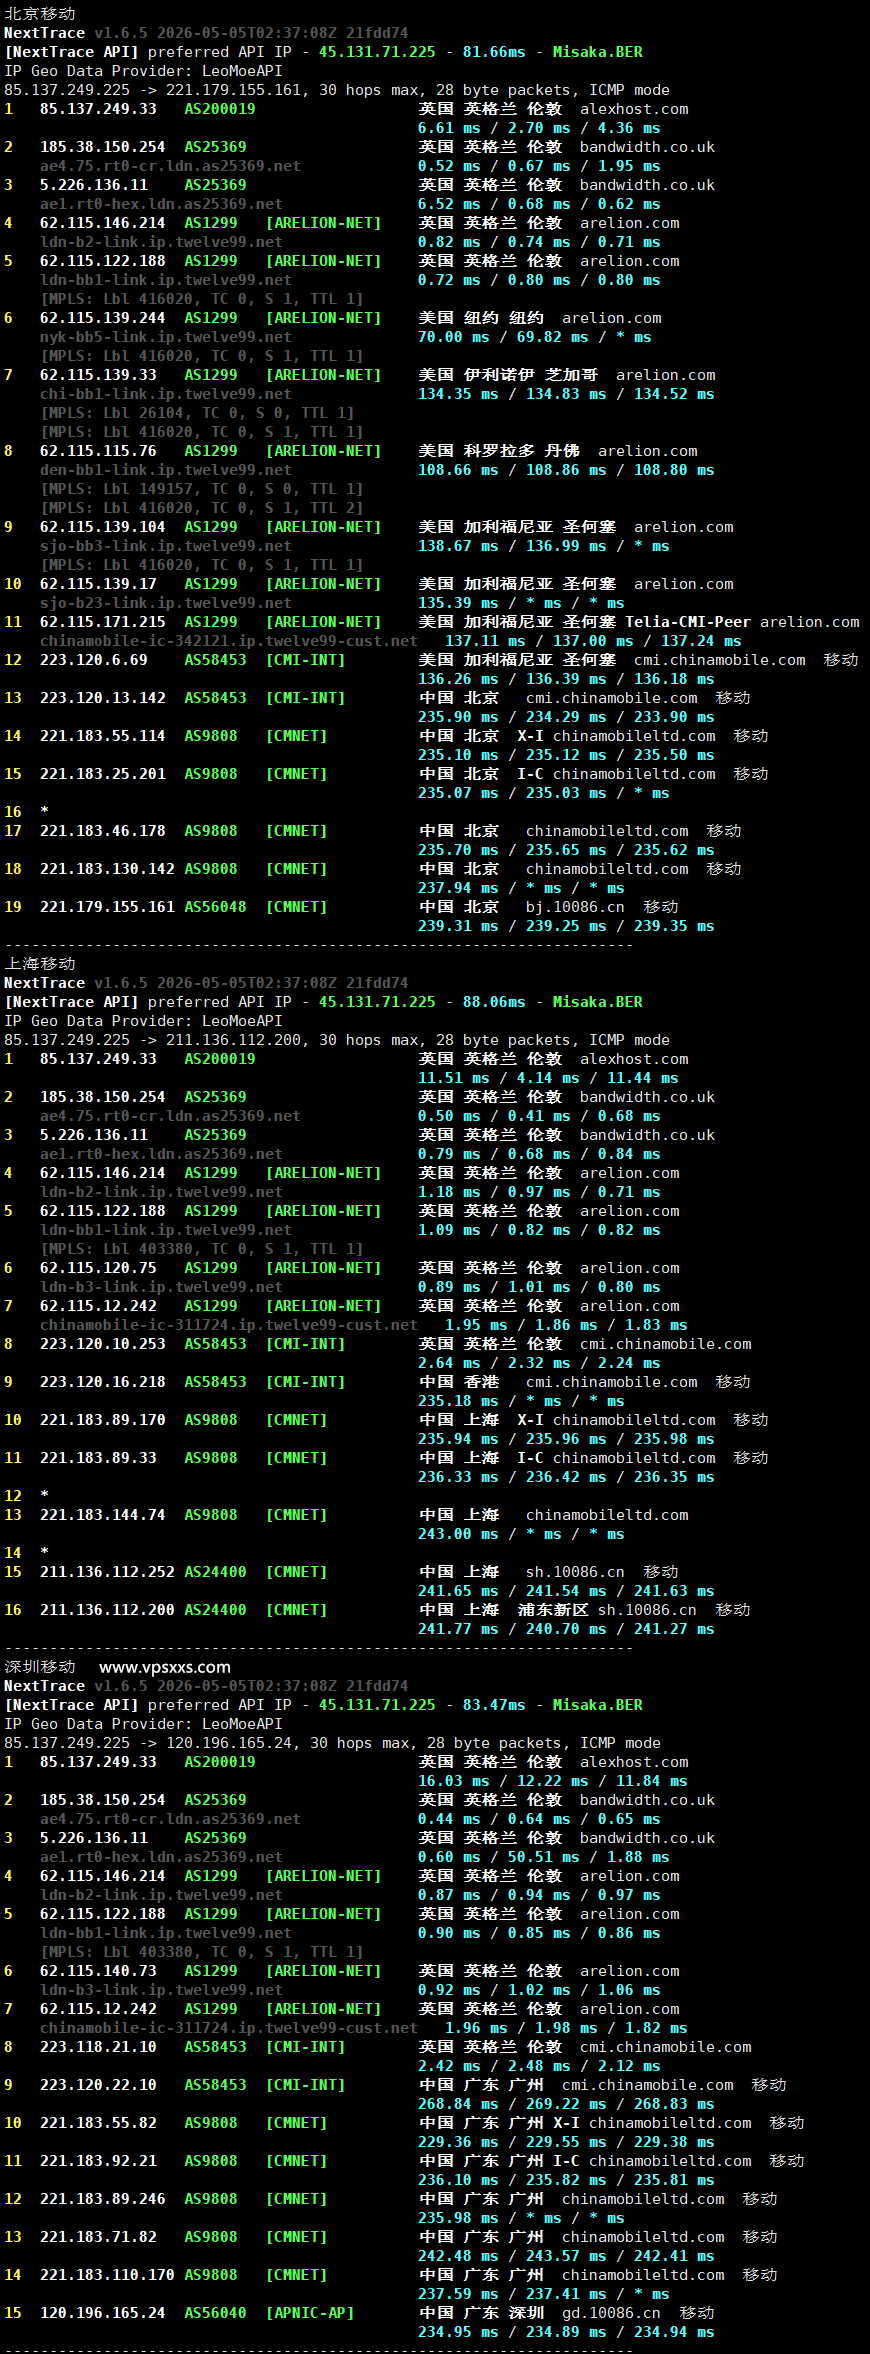Image resolution: width=870 pixels, height=2354 pixels.
Task: Select location 美国 伊利诺伊 芝加哥
Action: point(508,375)
